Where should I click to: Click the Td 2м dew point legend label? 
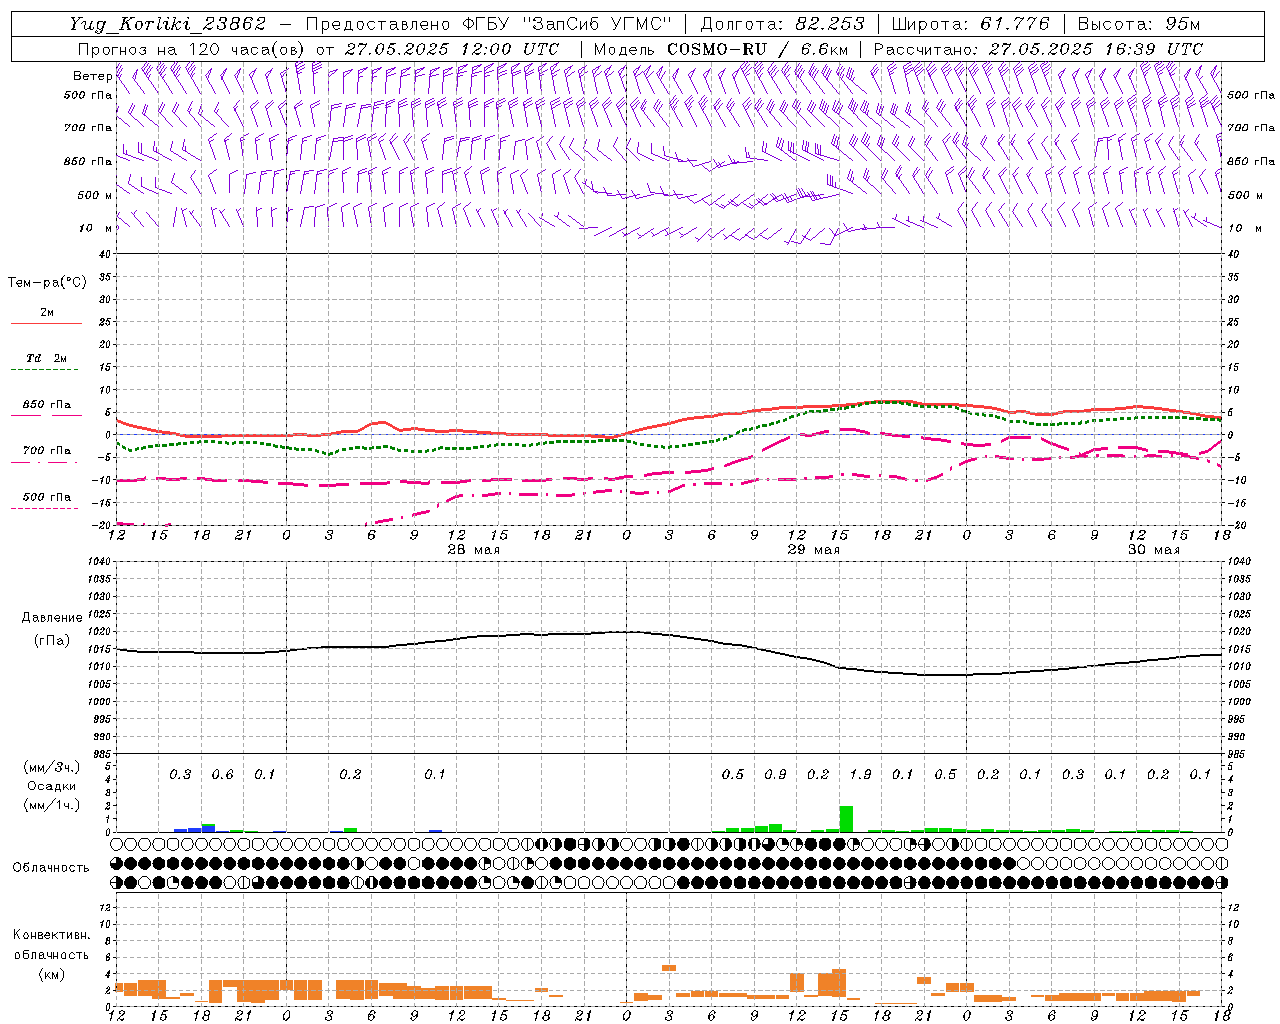point(46,358)
